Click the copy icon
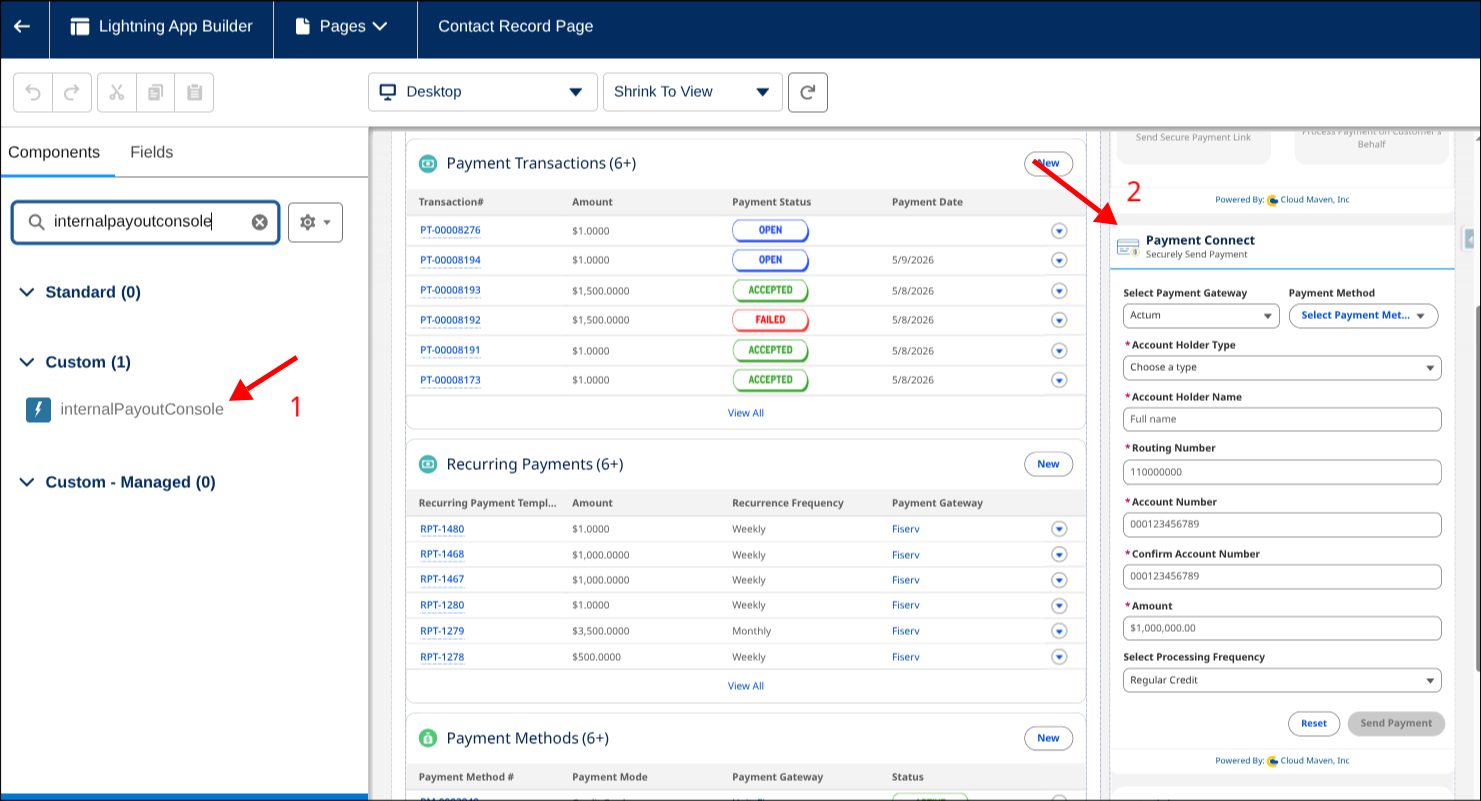Screen dimensions: 1481x801 [x=155, y=92]
